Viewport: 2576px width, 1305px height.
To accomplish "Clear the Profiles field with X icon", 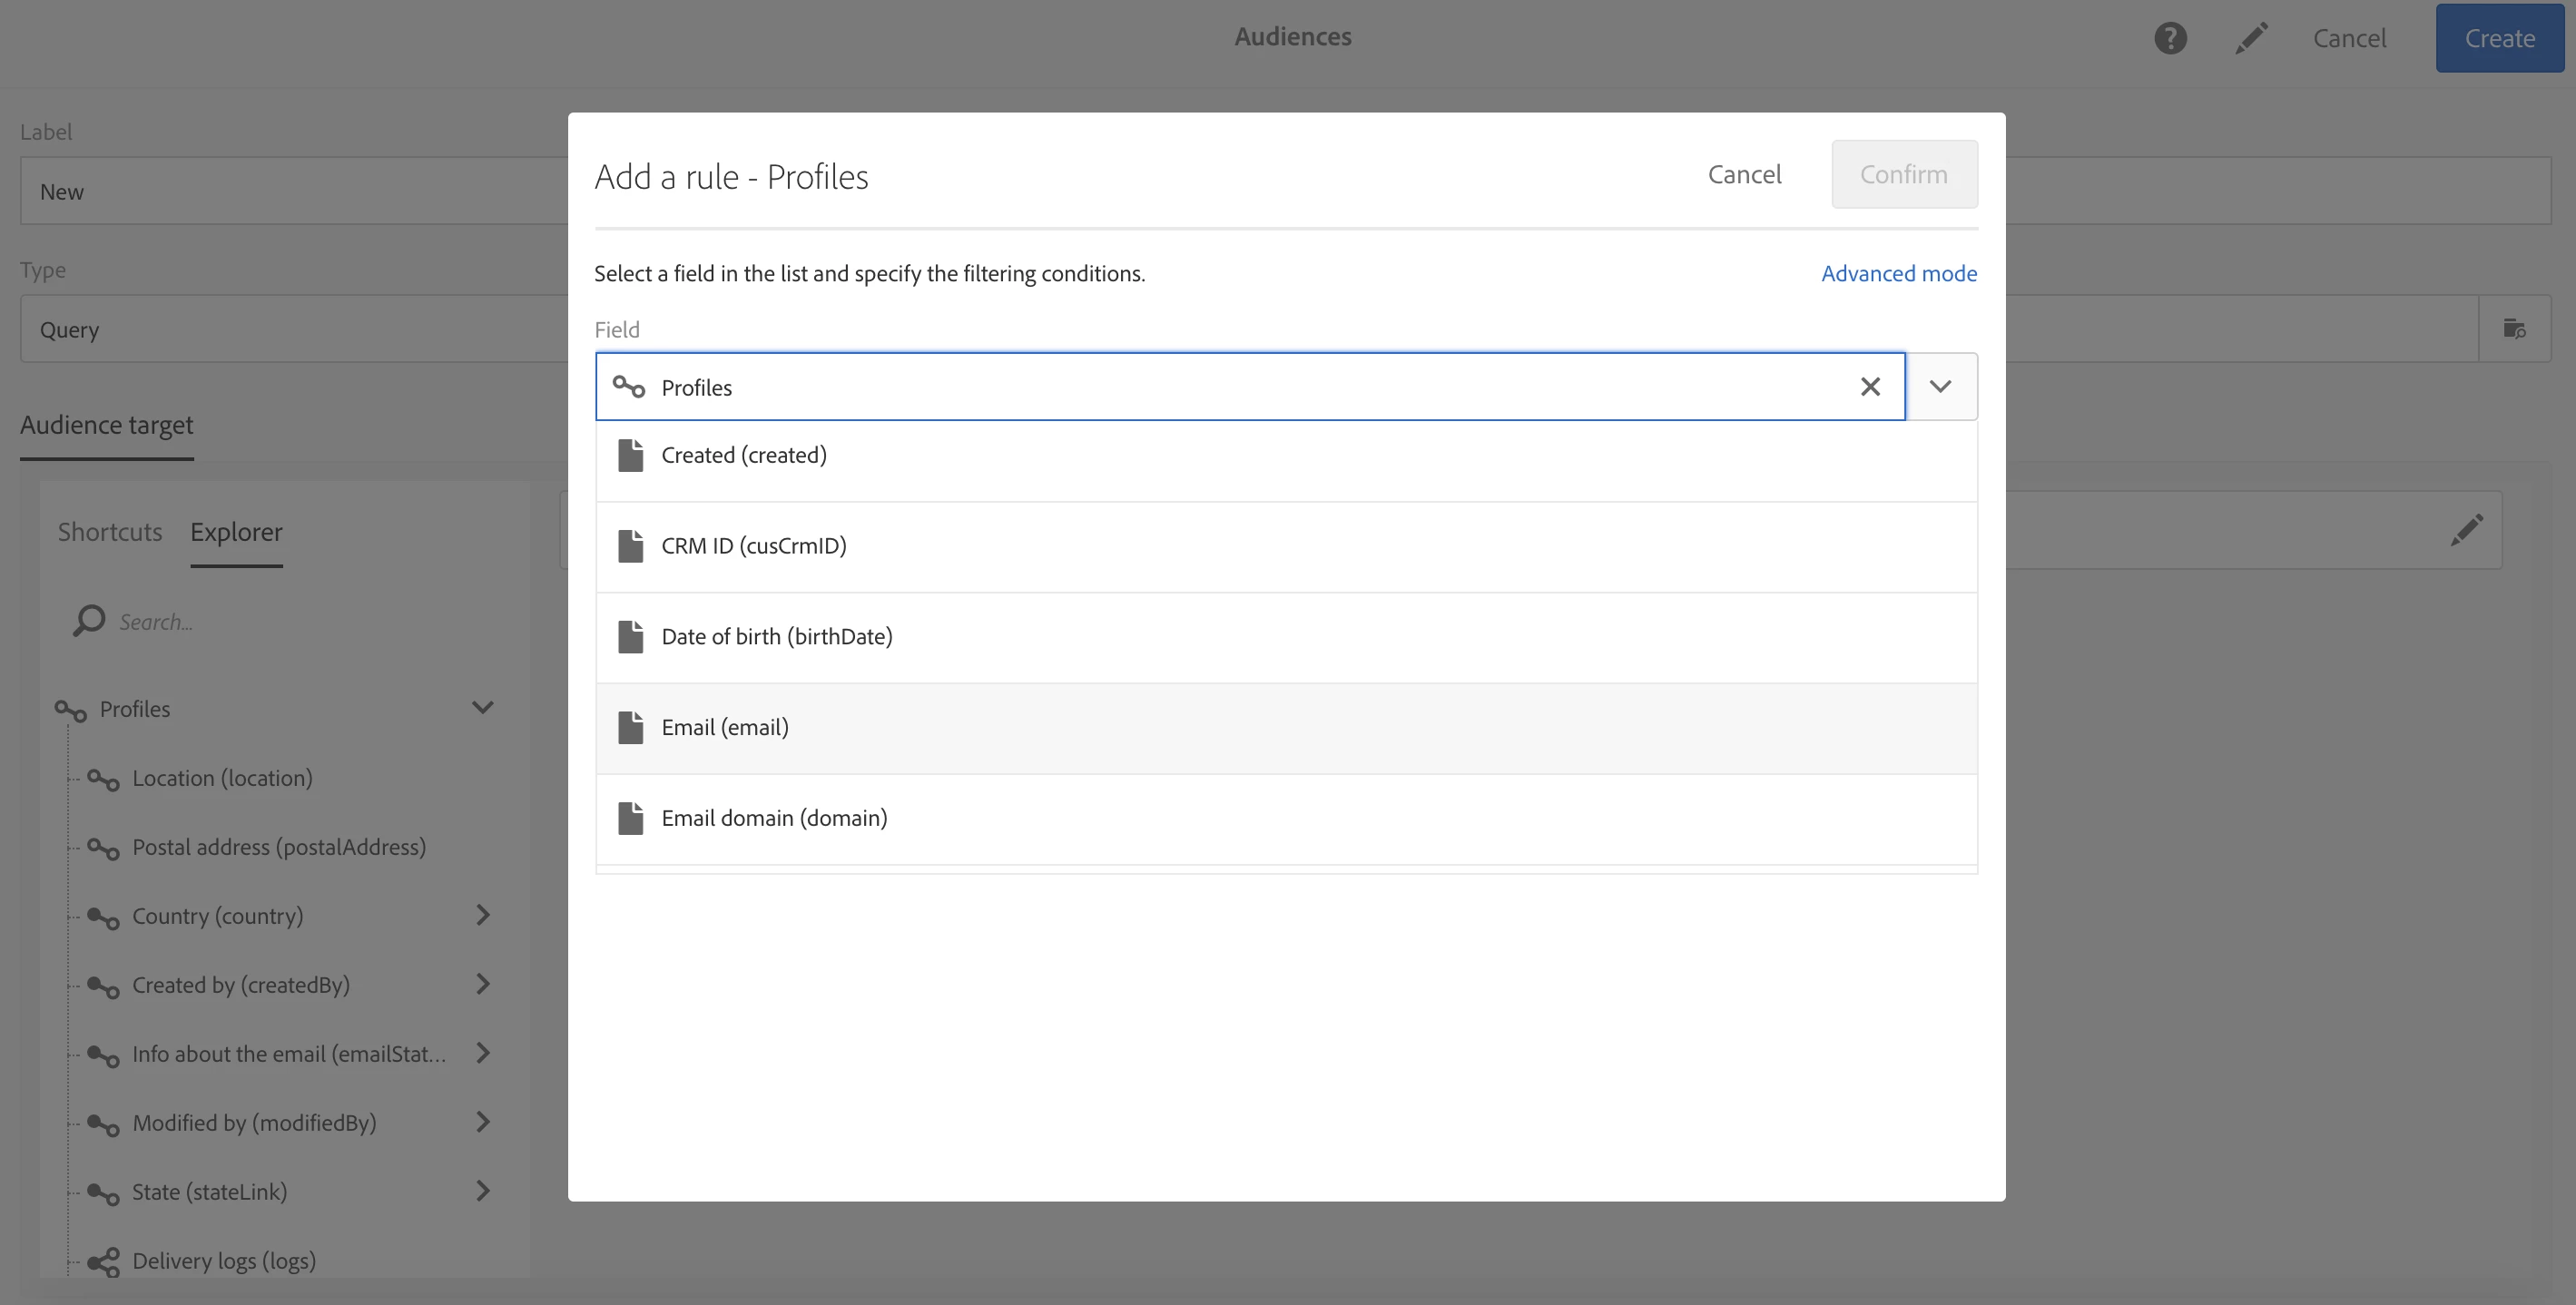I will [1869, 387].
